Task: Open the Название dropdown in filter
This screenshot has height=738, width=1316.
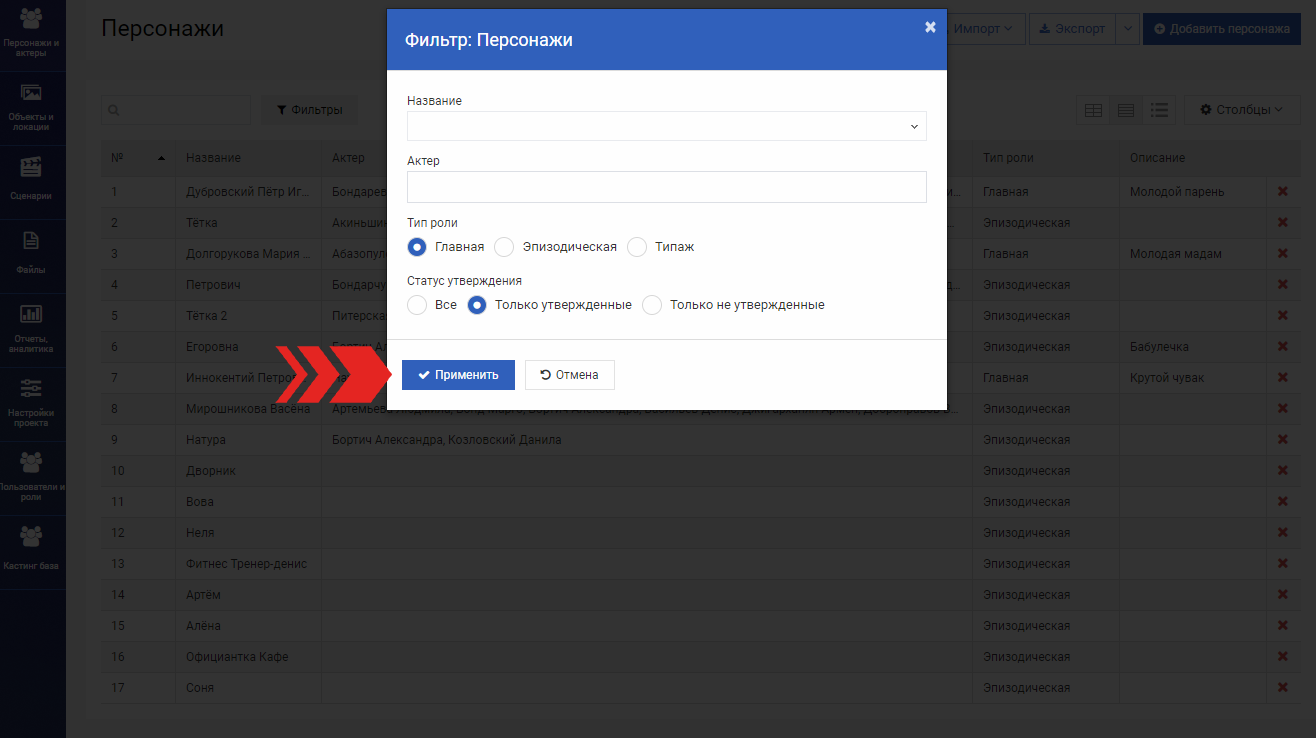Action: (667, 126)
